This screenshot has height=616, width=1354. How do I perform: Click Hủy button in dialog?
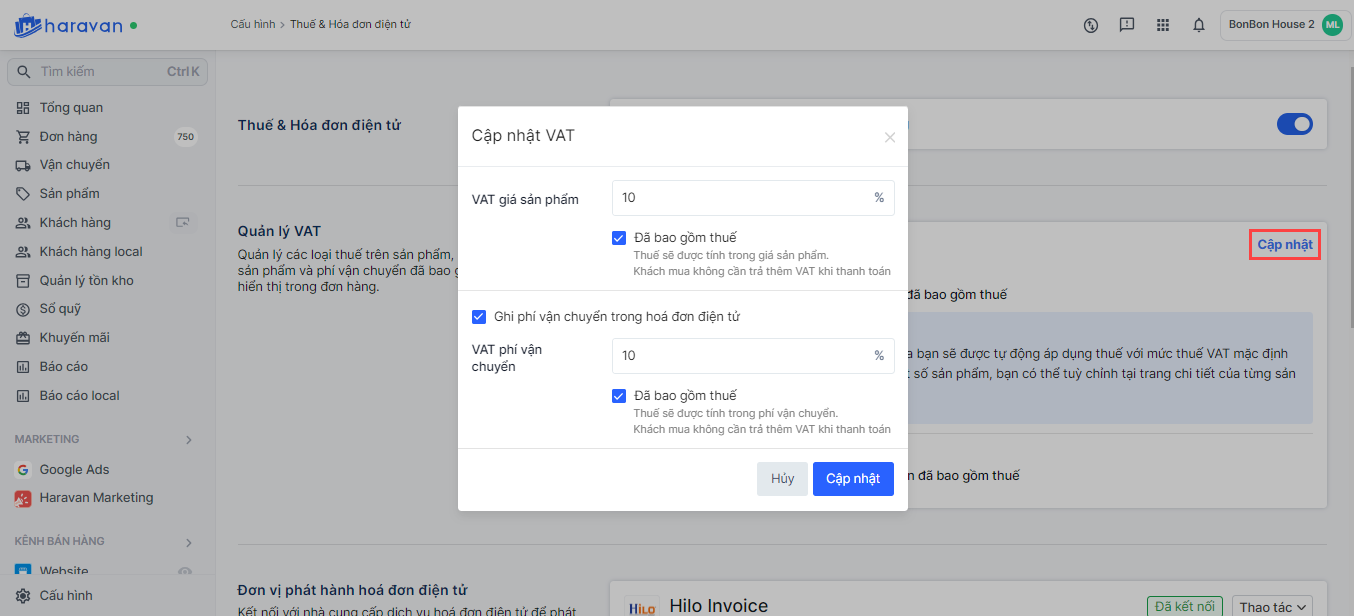coord(782,479)
